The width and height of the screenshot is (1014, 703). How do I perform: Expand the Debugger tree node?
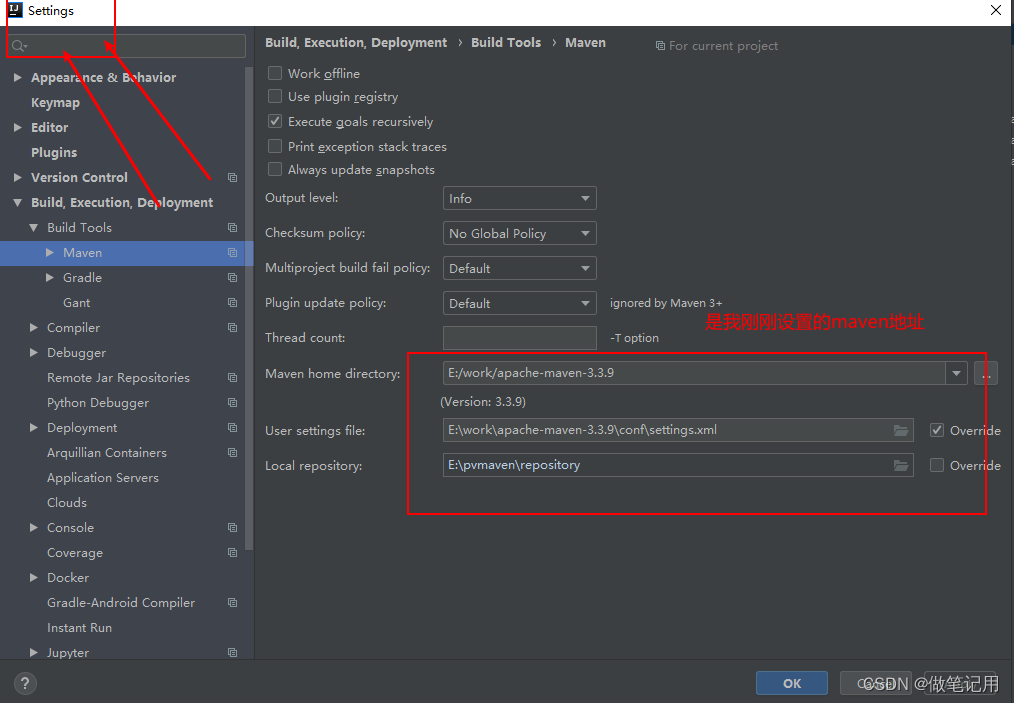point(34,352)
